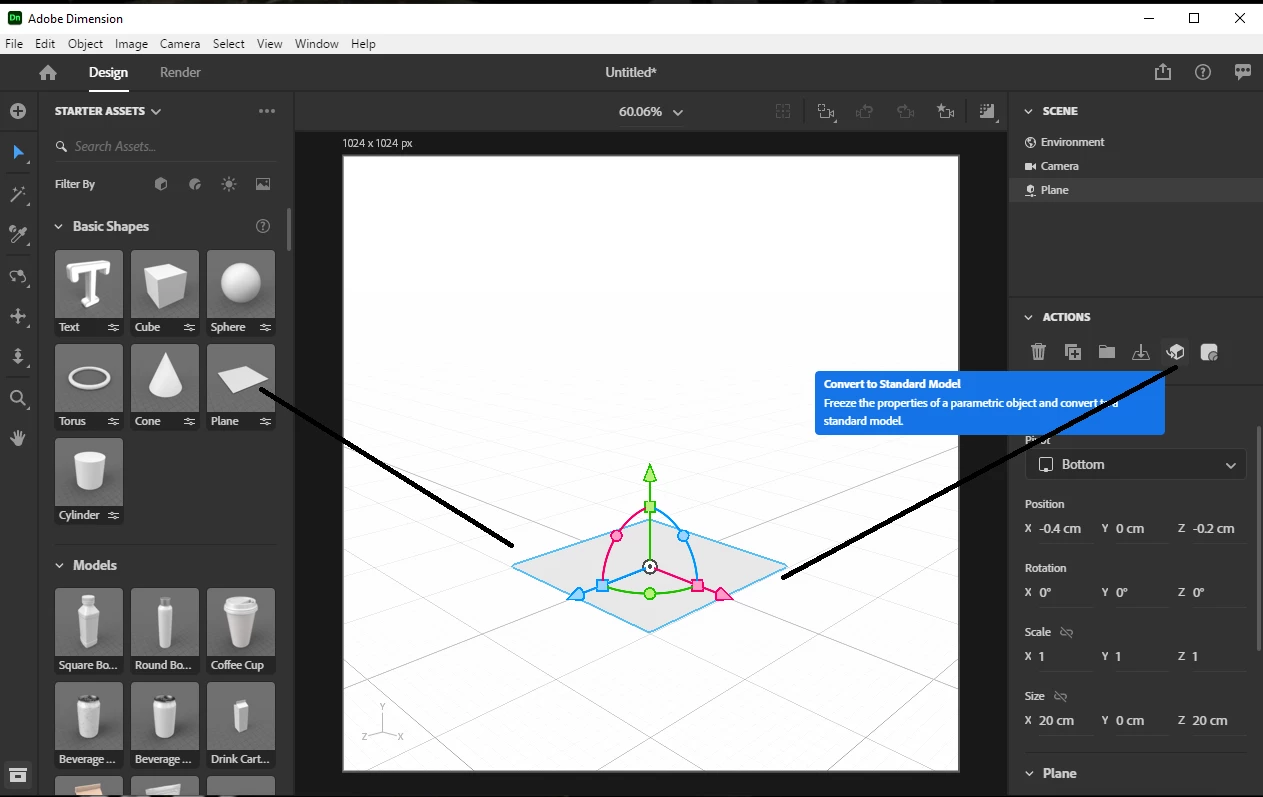Open the Share and export icon
The height and width of the screenshot is (797, 1263).
[x=1162, y=72]
